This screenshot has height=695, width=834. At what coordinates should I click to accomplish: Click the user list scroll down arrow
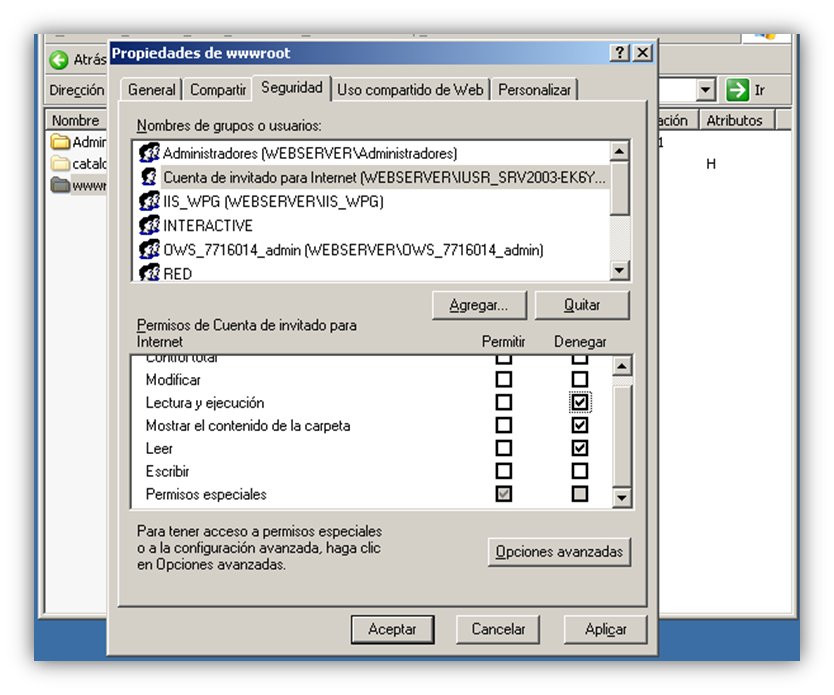[619, 270]
